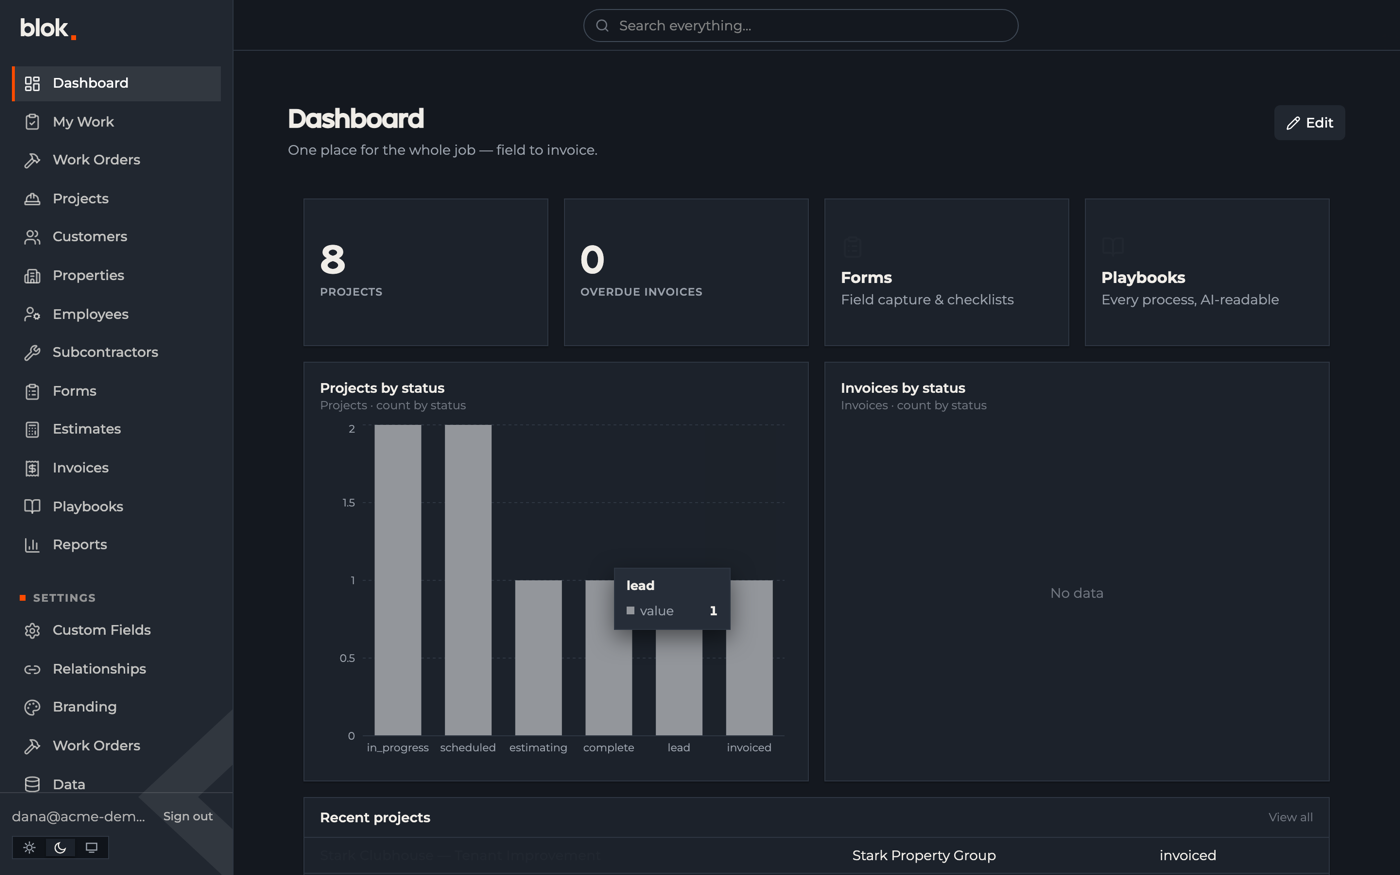Click the 'invoiced' status in recent projects
This screenshot has width=1400, height=875.
1188,856
